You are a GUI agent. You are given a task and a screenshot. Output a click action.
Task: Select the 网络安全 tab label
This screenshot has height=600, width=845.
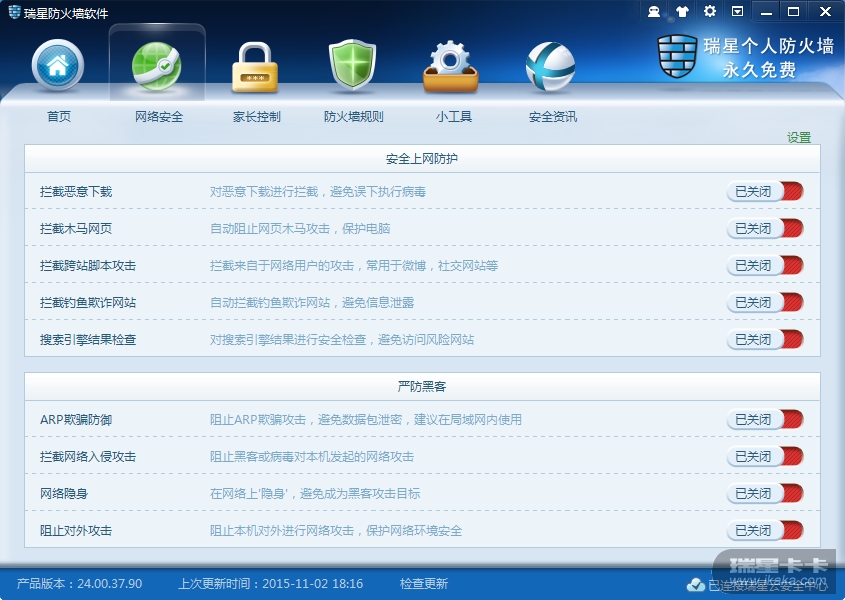pyautogui.click(x=158, y=116)
